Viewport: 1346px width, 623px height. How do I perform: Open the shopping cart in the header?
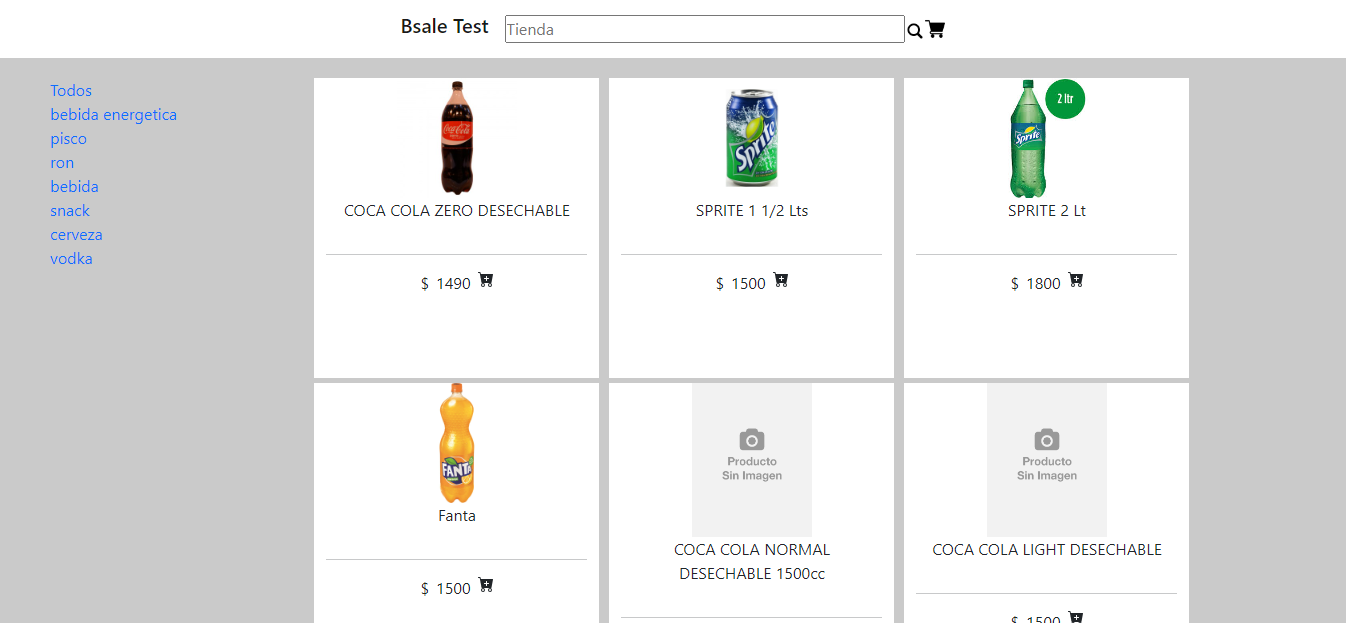pyautogui.click(x=934, y=29)
